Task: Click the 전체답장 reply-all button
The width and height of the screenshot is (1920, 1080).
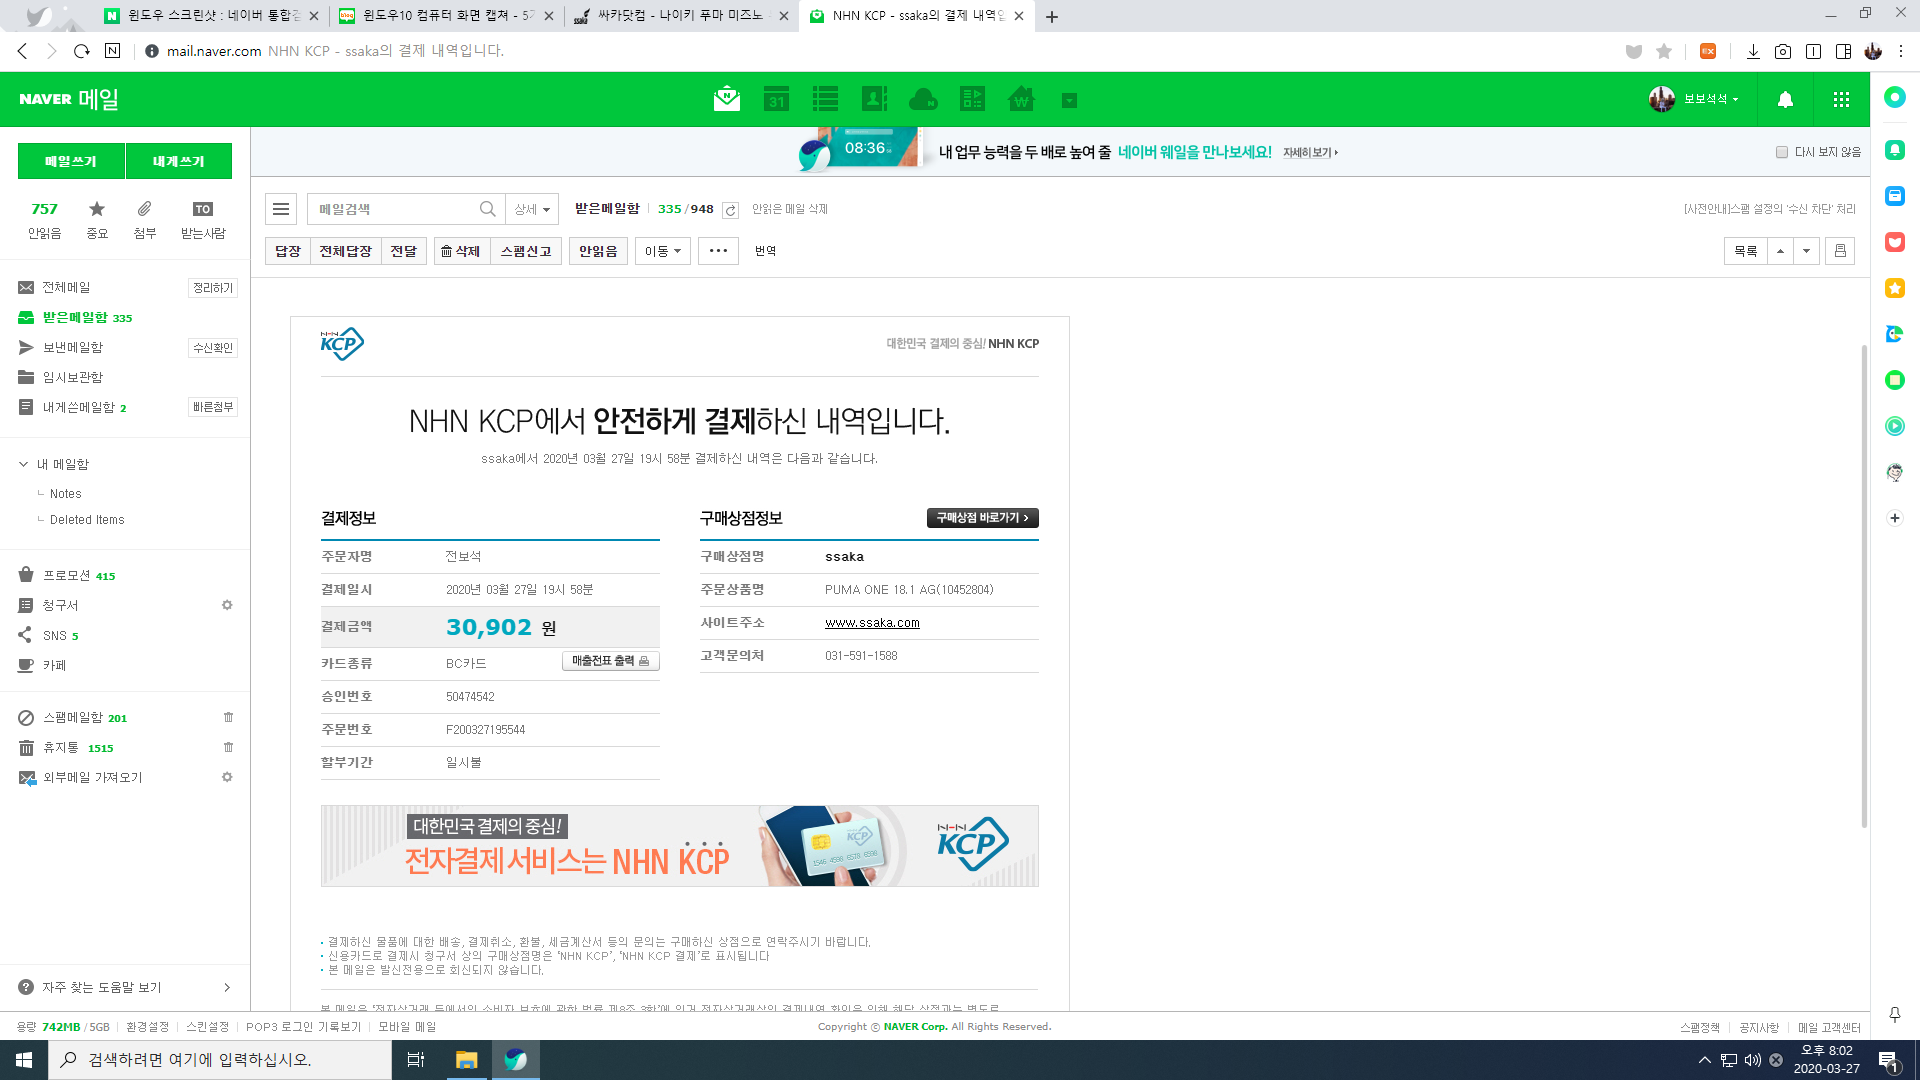Action: [345, 251]
